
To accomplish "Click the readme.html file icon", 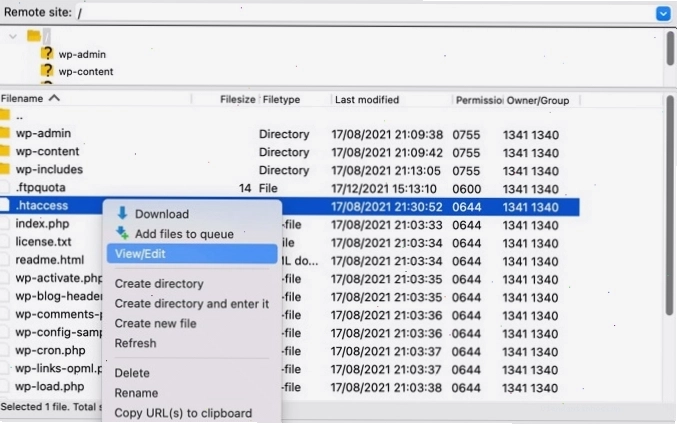I will click(4, 260).
